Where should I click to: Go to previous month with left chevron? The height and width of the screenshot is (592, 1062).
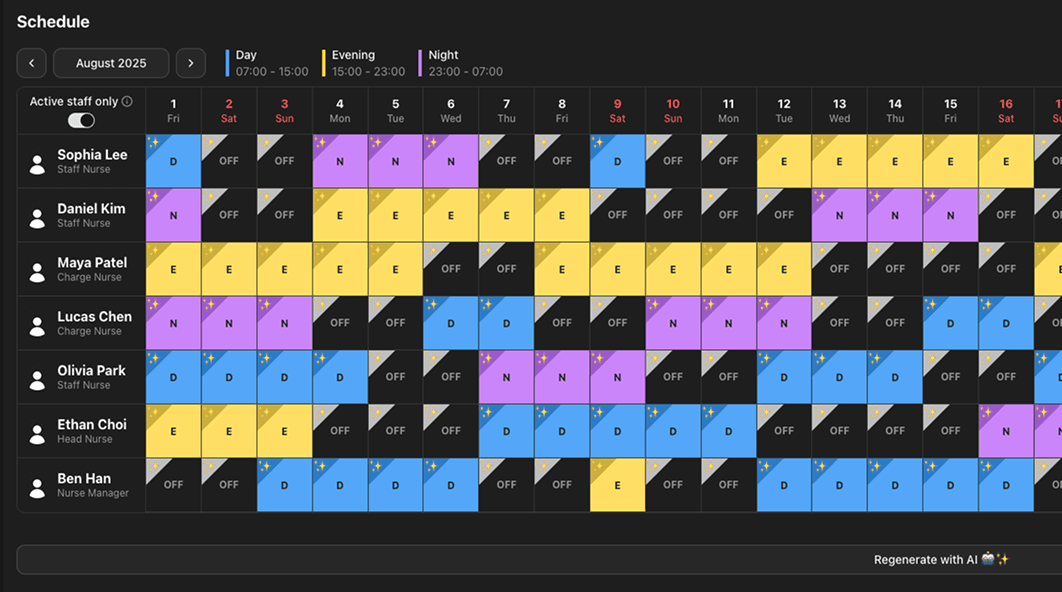(32, 63)
